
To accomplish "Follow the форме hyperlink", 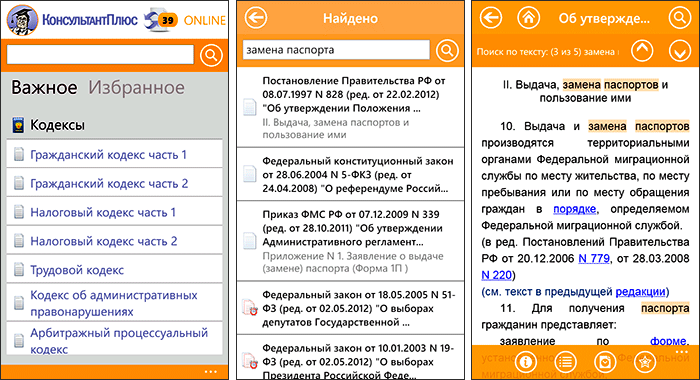I will coord(668,341).
